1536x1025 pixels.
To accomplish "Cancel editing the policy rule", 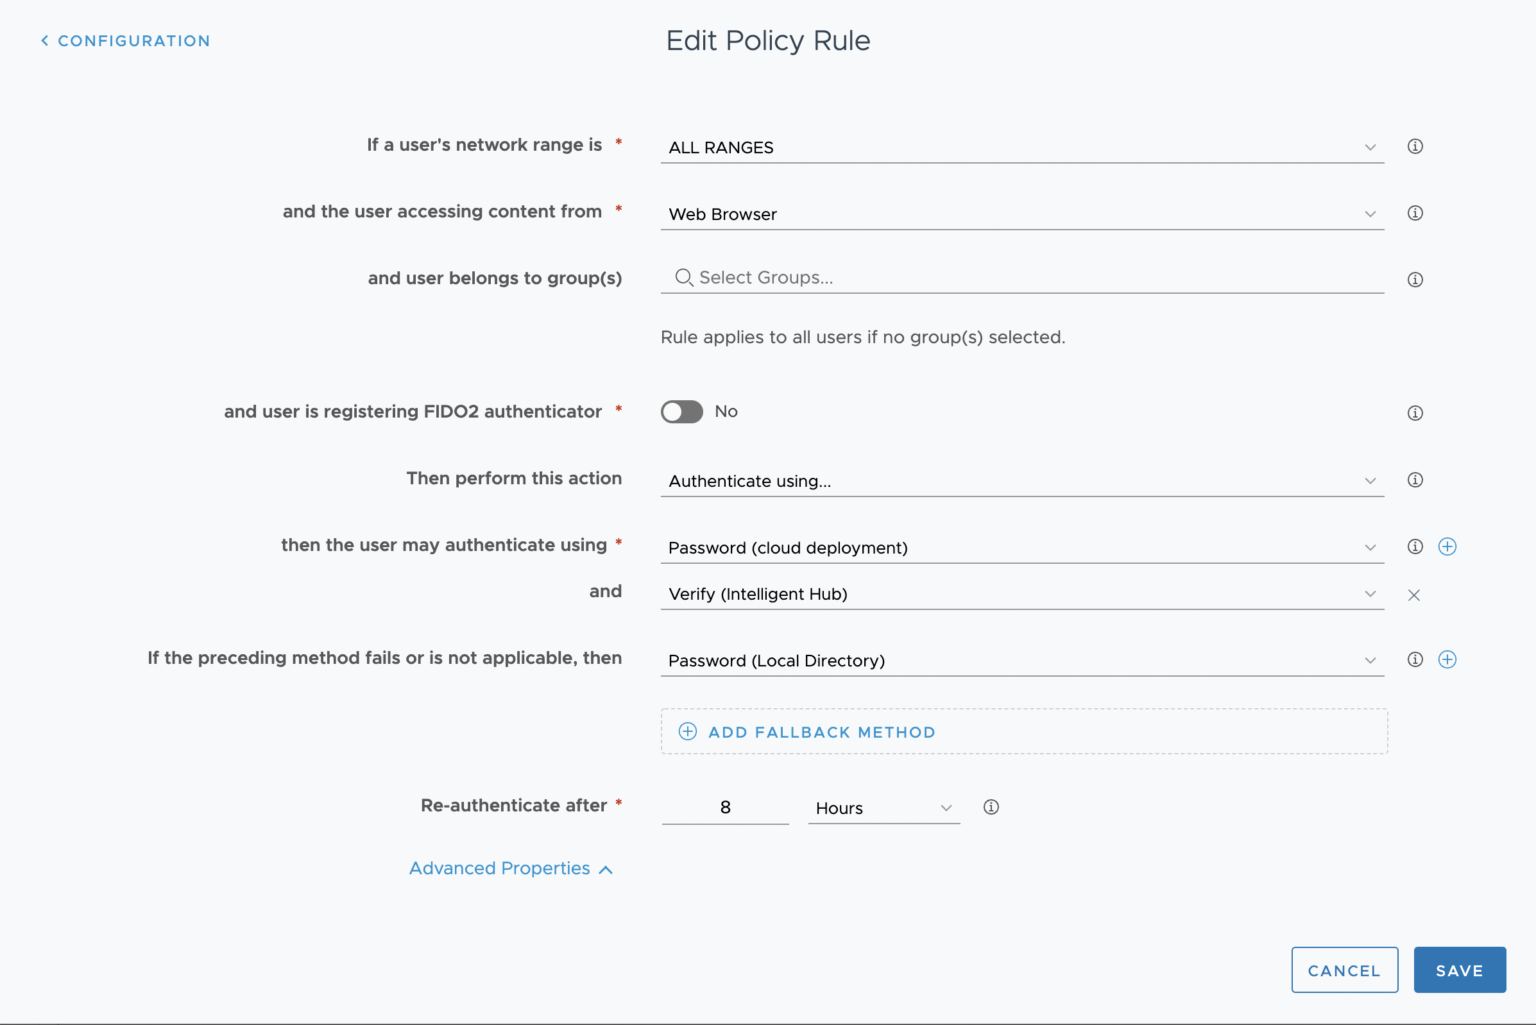I will tap(1344, 969).
